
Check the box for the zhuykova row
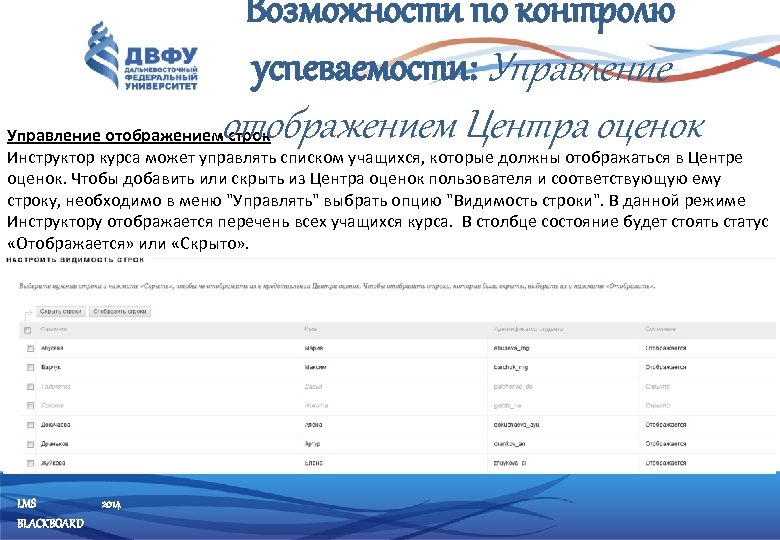point(30,463)
